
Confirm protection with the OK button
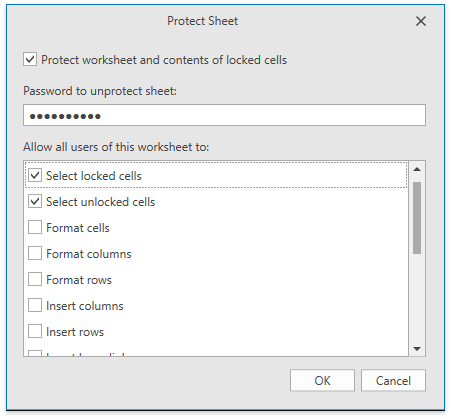click(x=322, y=380)
